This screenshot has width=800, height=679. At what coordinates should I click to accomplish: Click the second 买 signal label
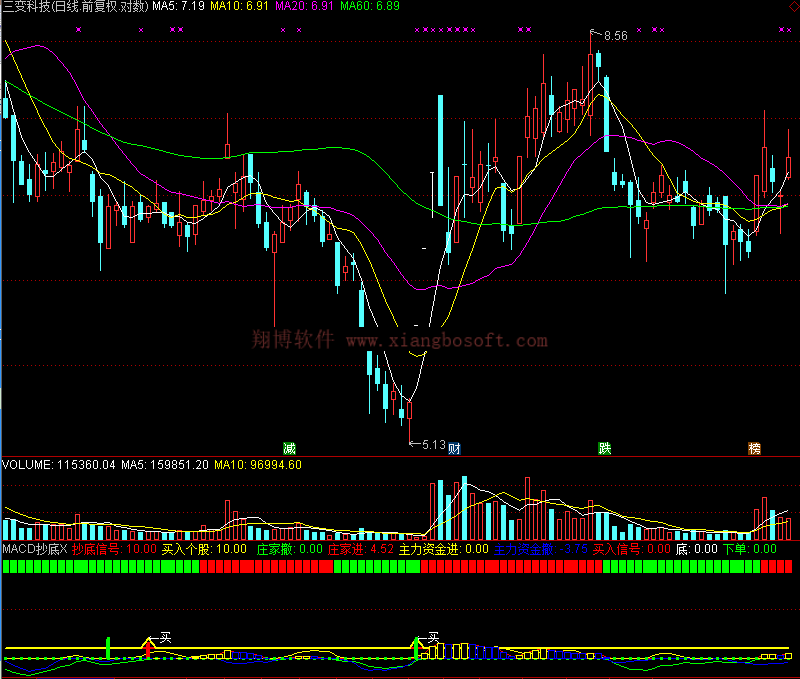[434, 636]
